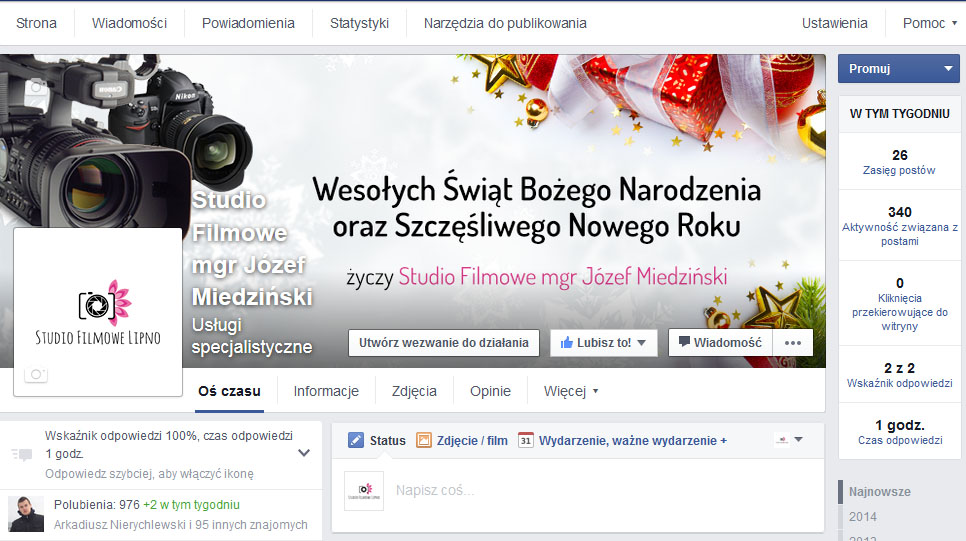
Task: Select Zdjęcie / film option
Action: [x=472, y=441]
